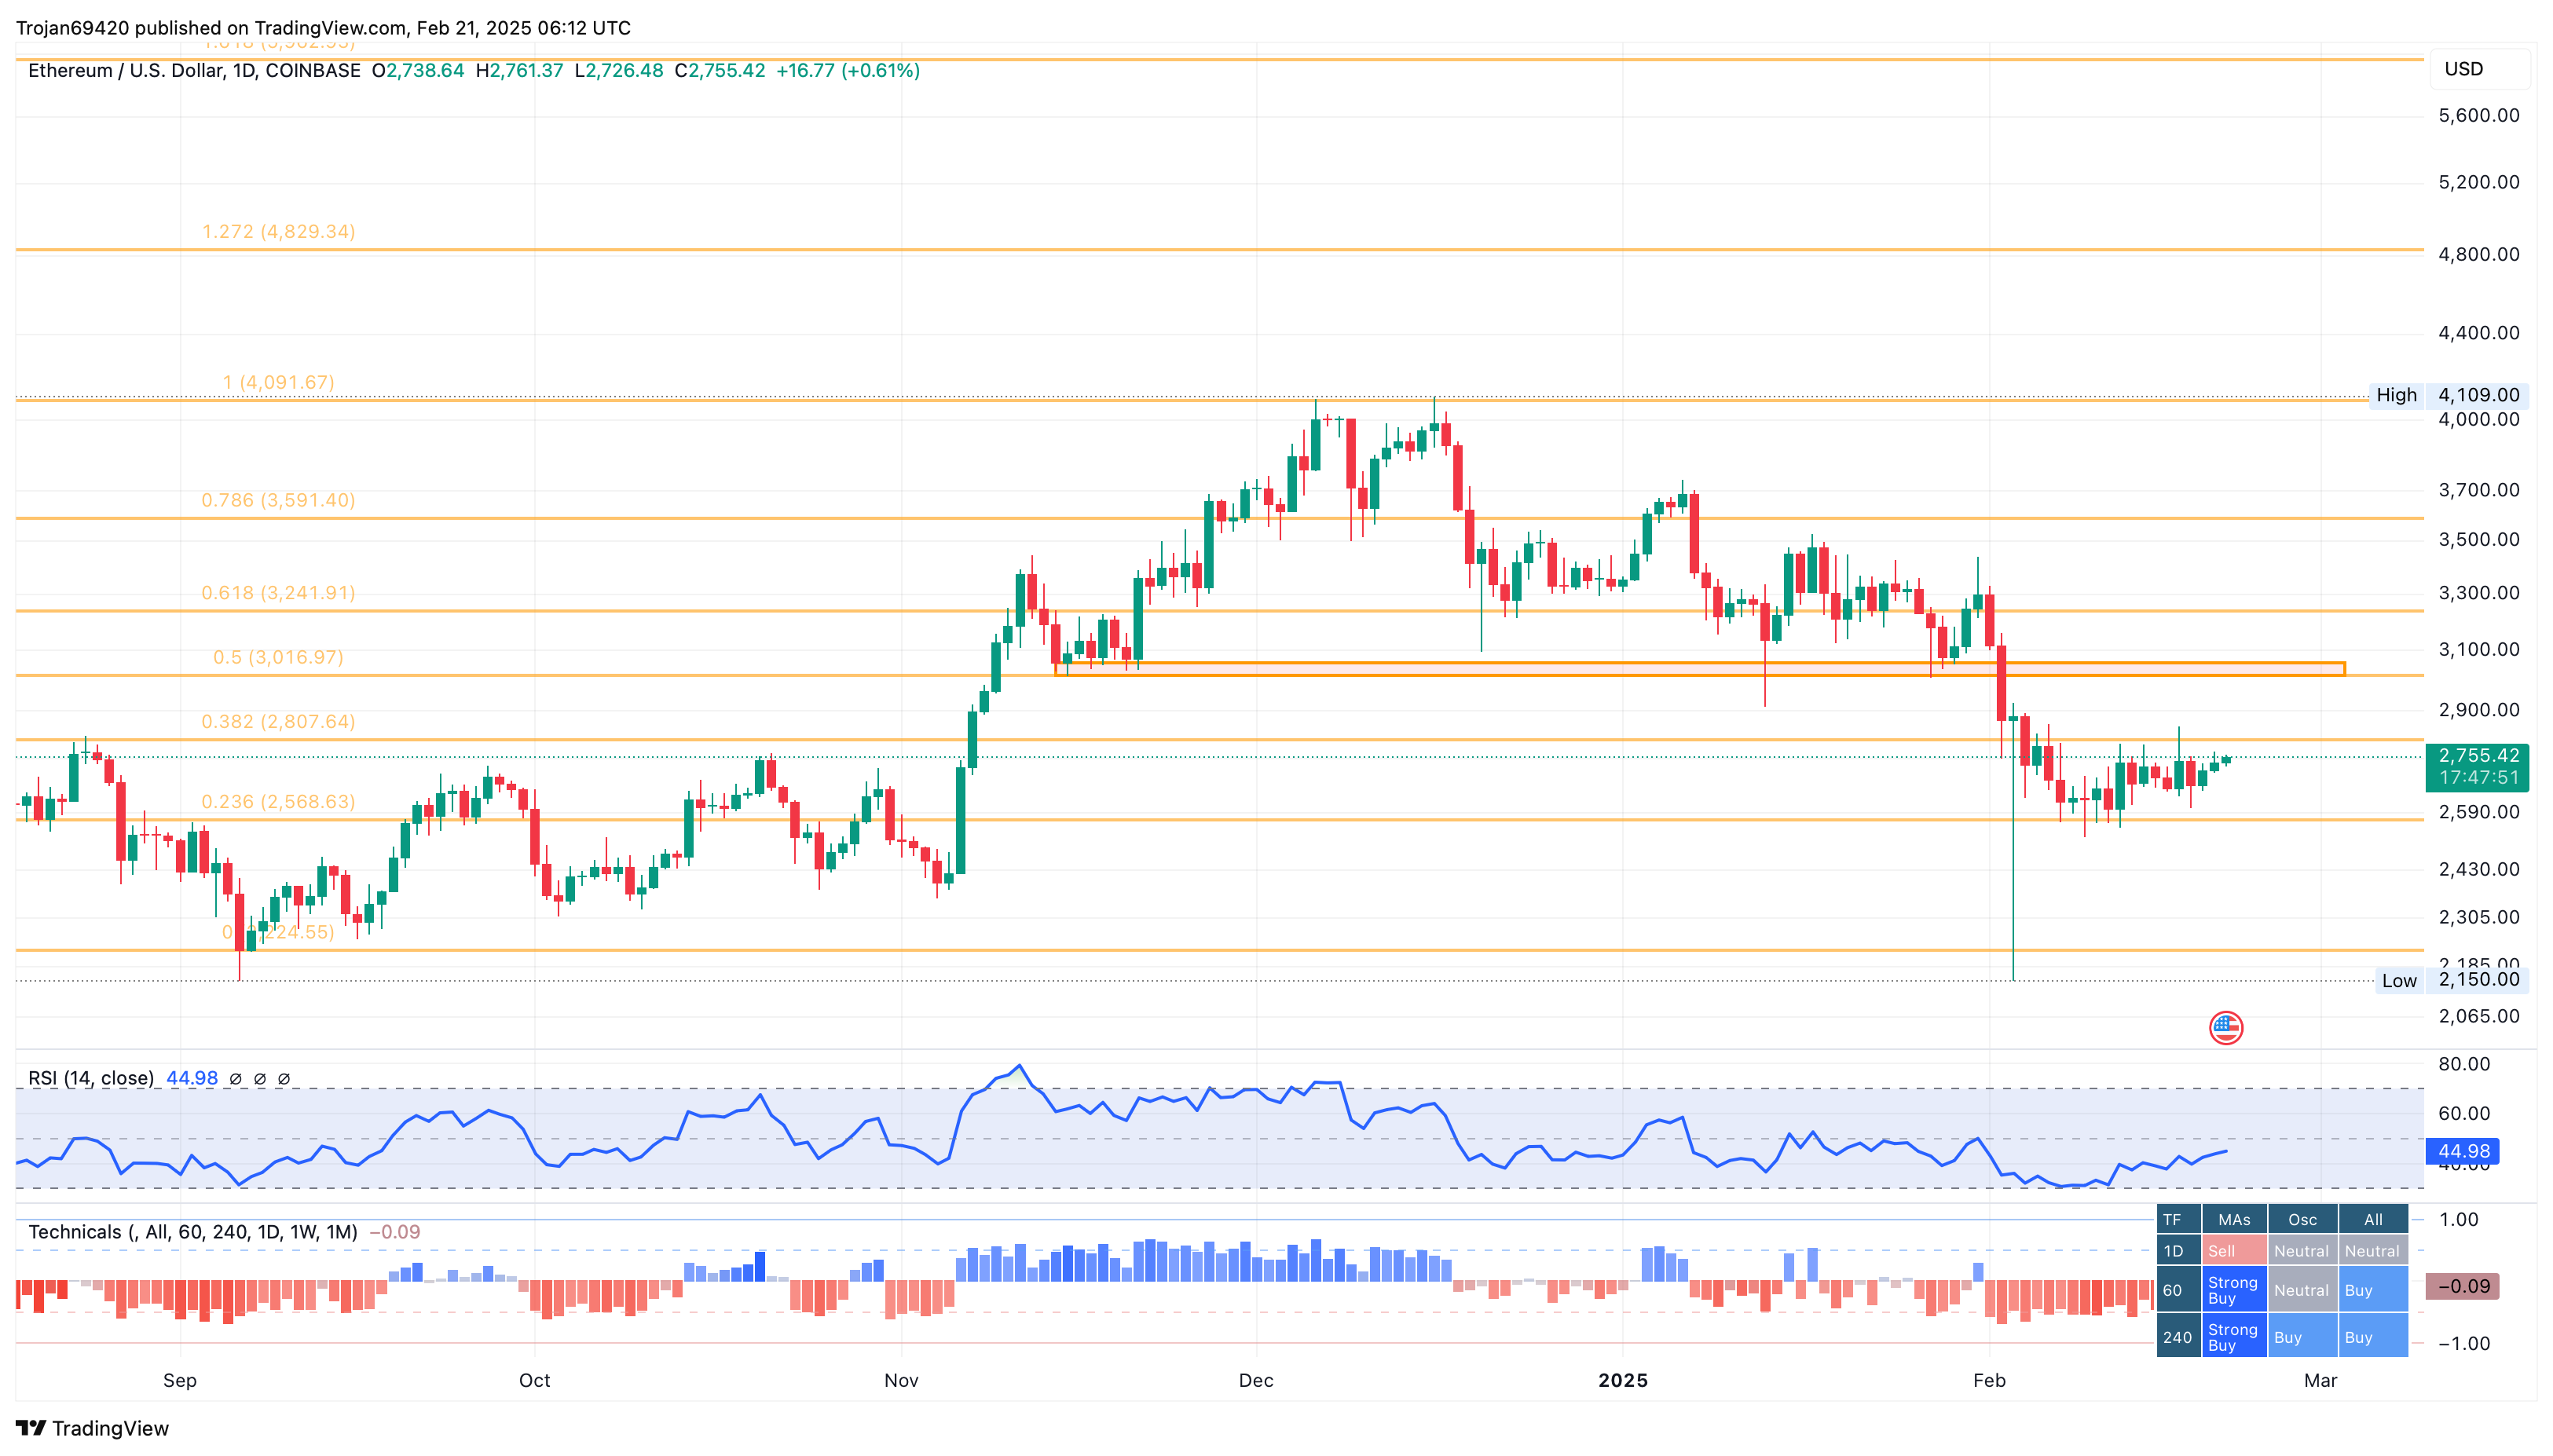Click the MAs column header
The image size is (2553, 1456).
(x=2234, y=1219)
